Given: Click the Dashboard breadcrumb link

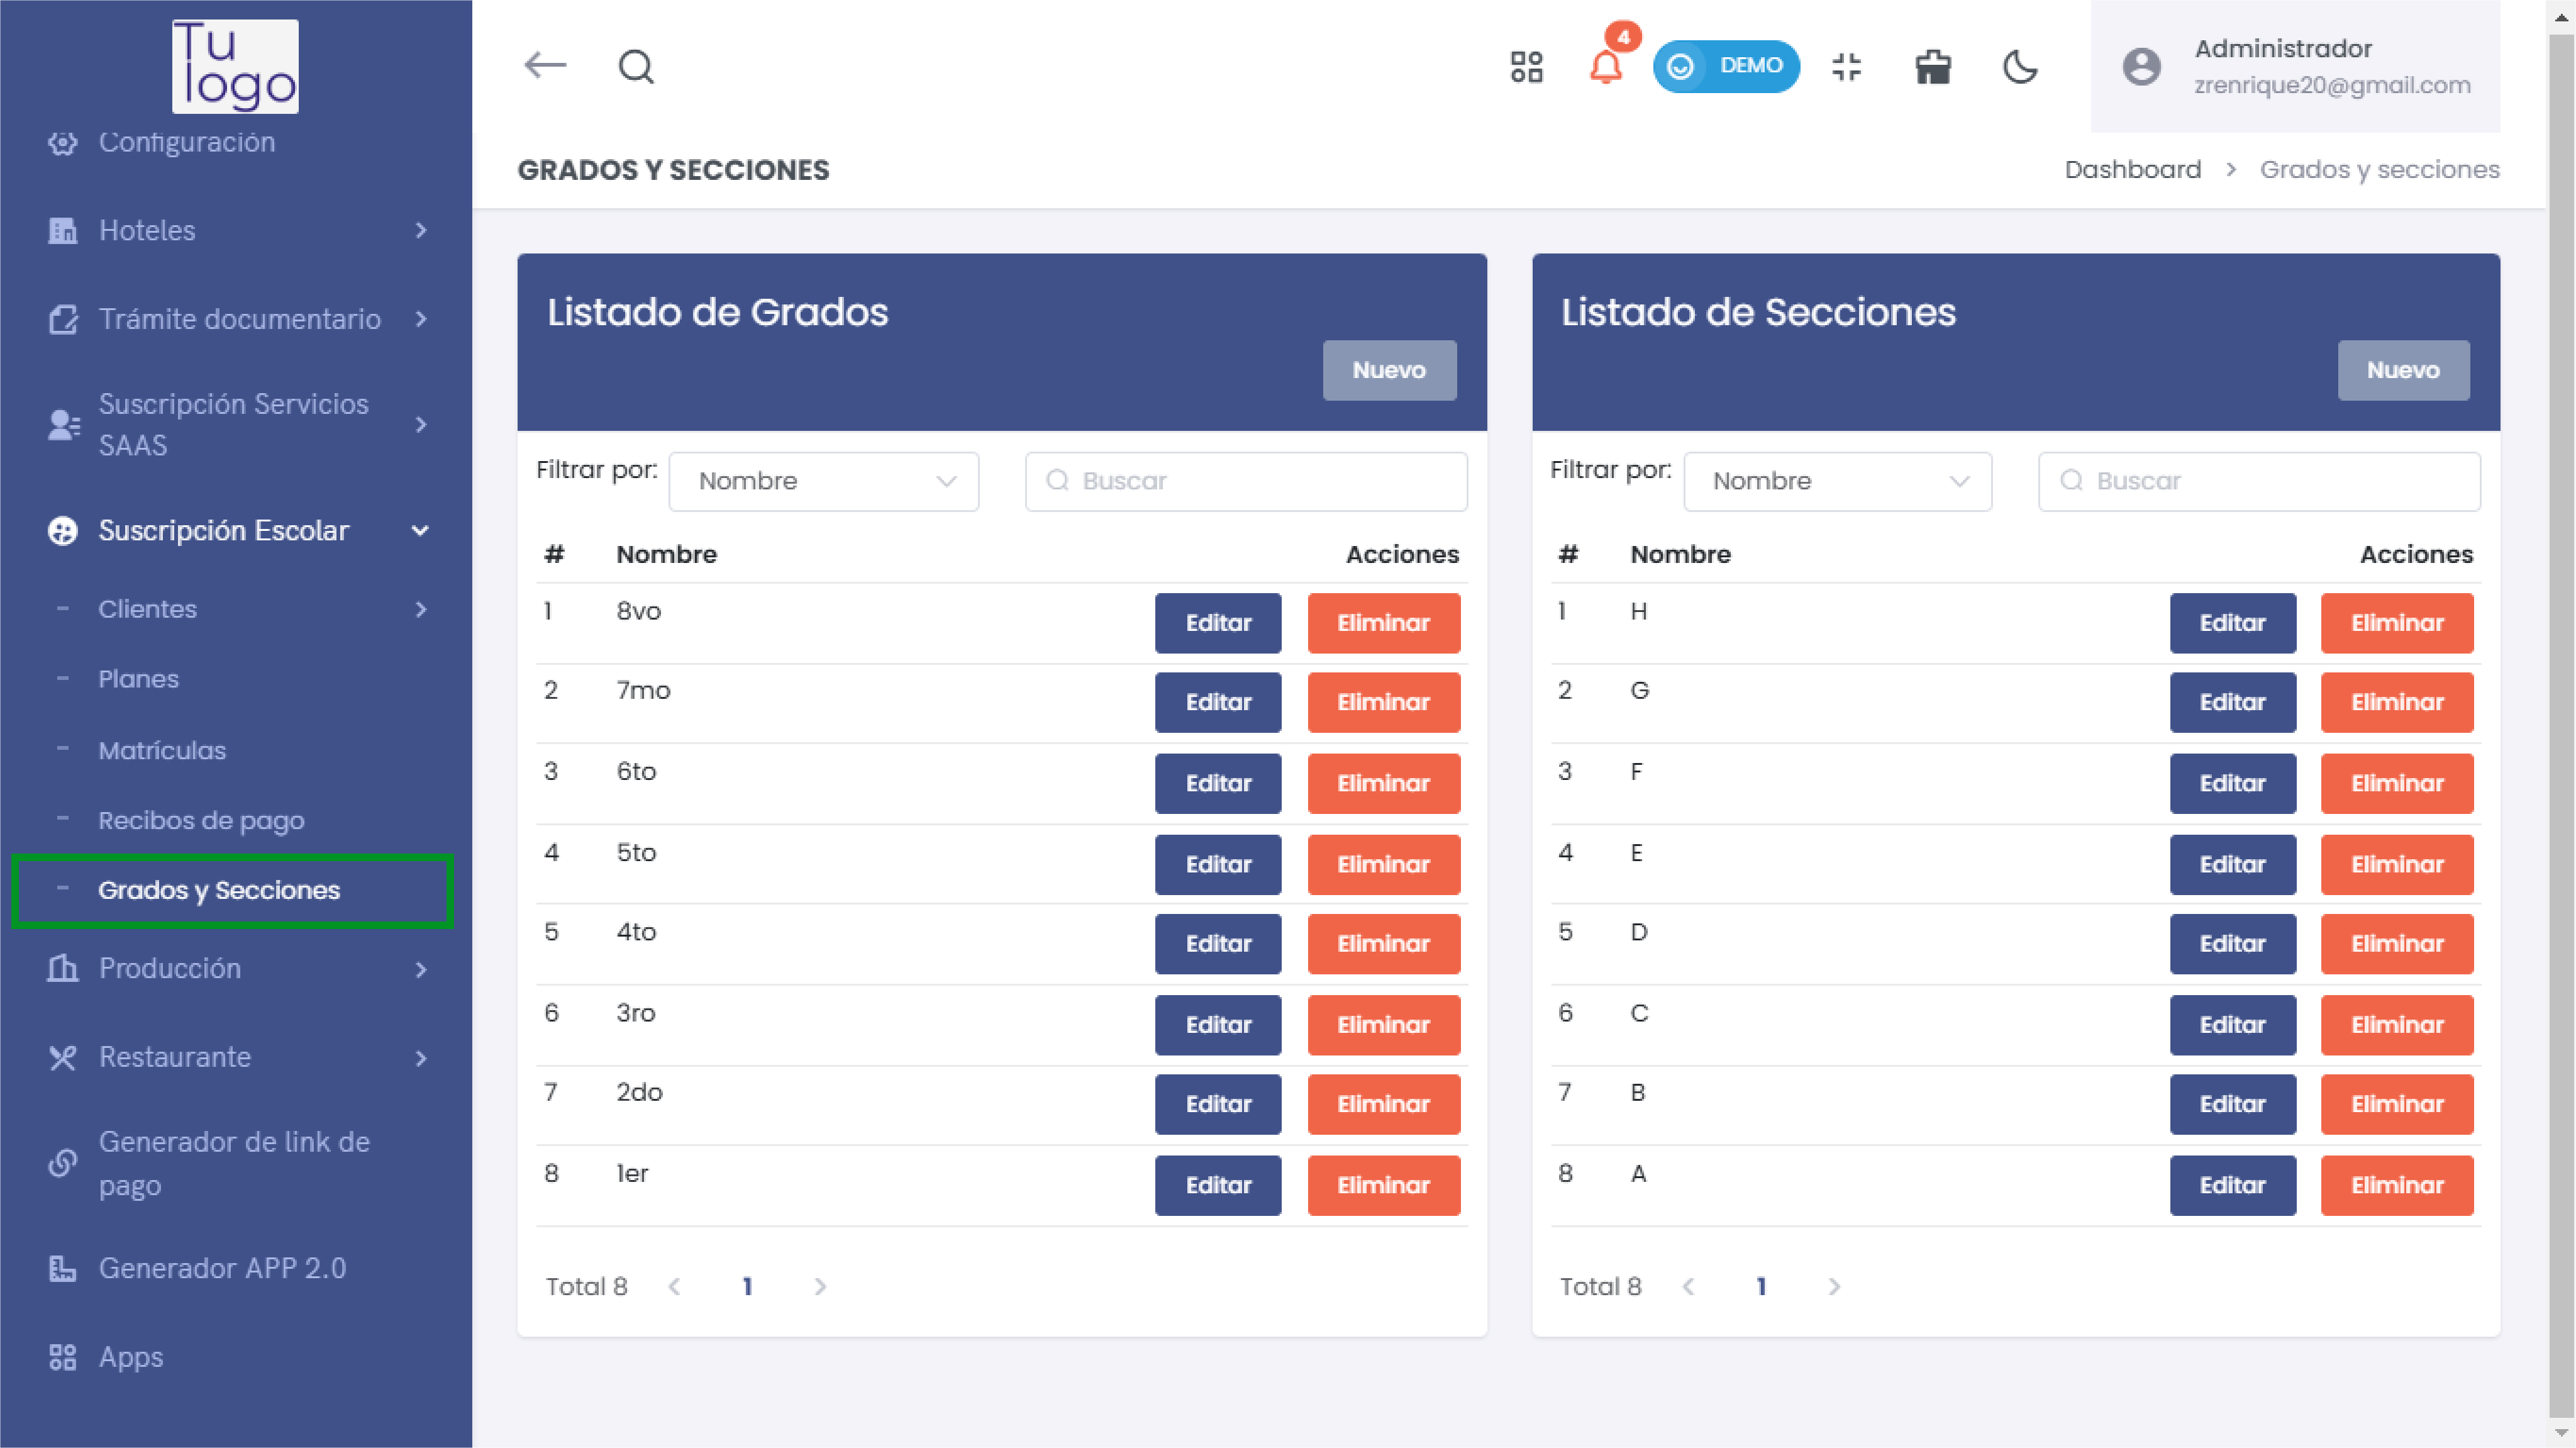Looking at the screenshot, I should click(x=2132, y=169).
